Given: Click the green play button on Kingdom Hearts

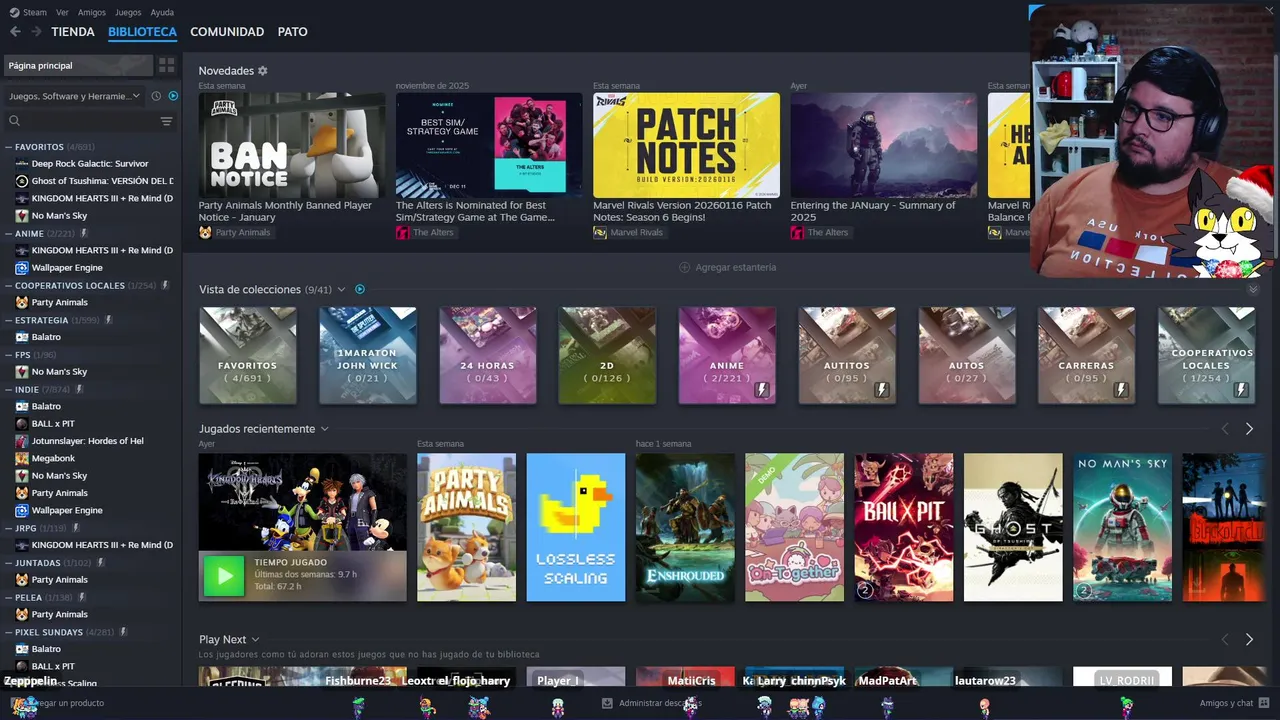Looking at the screenshot, I should pyautogui.click(x=224, y=576).
